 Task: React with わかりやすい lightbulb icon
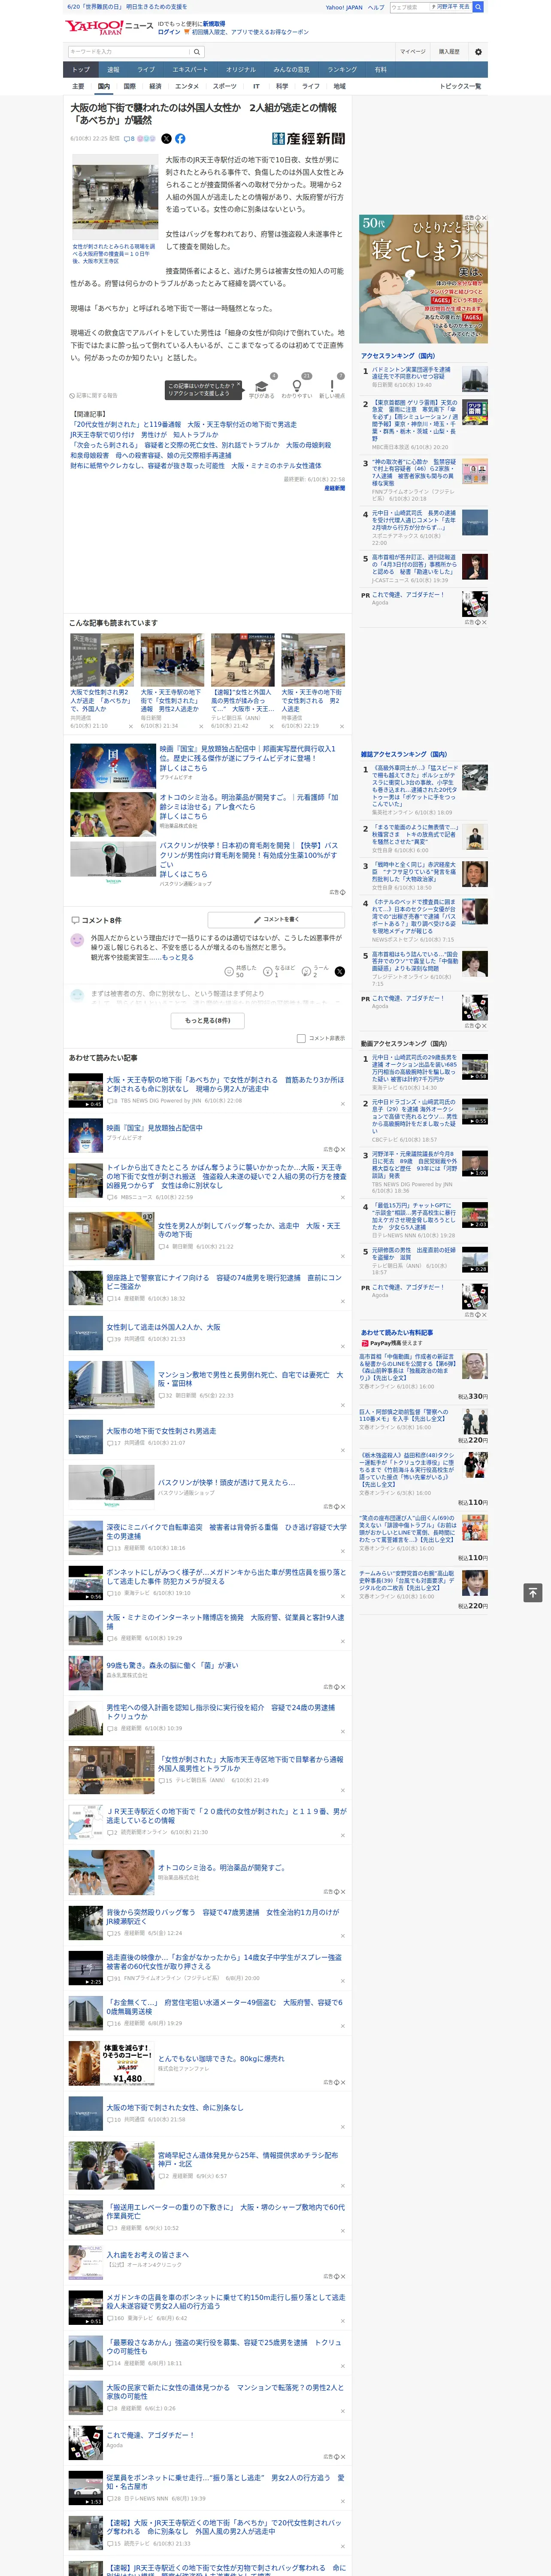click(x=296, y=386)
